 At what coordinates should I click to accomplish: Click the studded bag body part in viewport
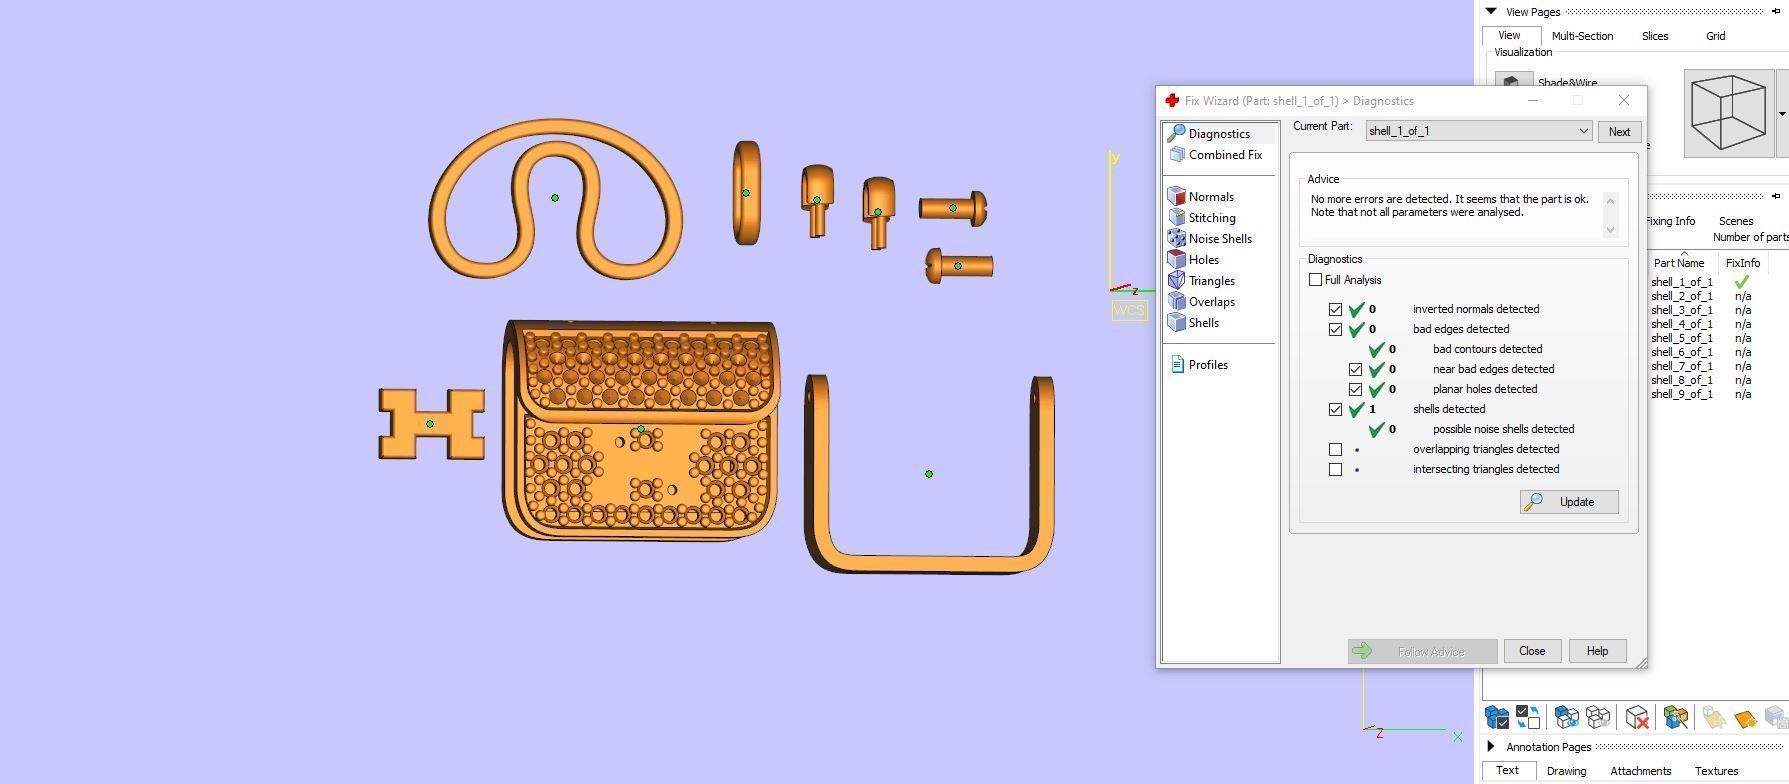pos(640,431)
